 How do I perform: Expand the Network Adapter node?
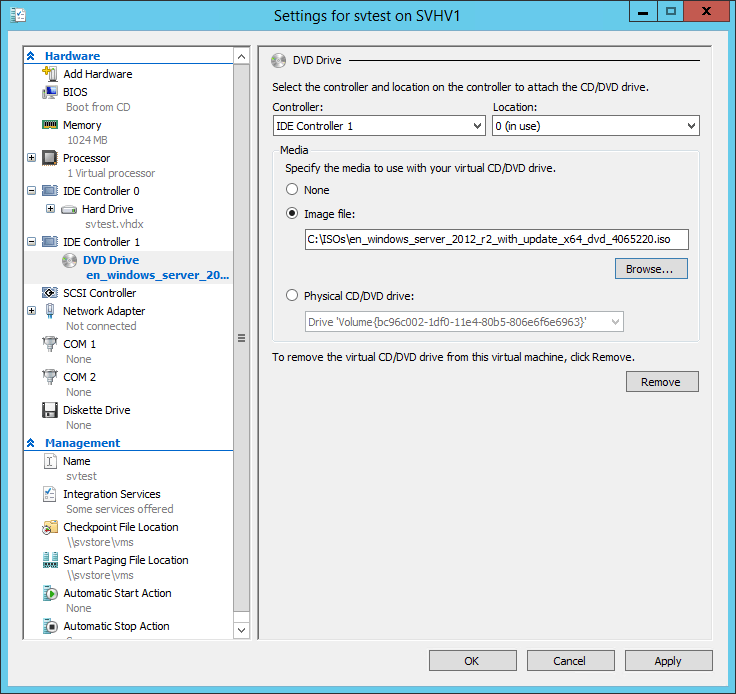click(31, 311)
